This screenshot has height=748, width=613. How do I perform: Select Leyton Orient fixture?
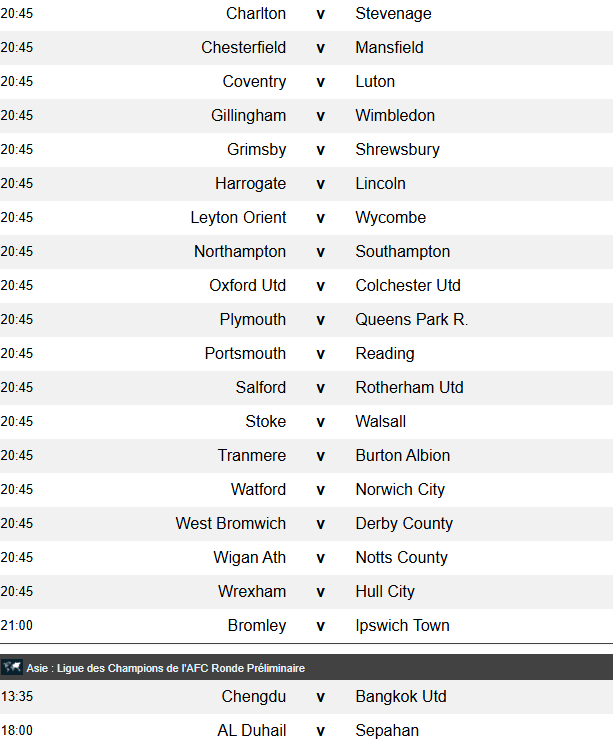pyautogui.click(x=238, y=218)
